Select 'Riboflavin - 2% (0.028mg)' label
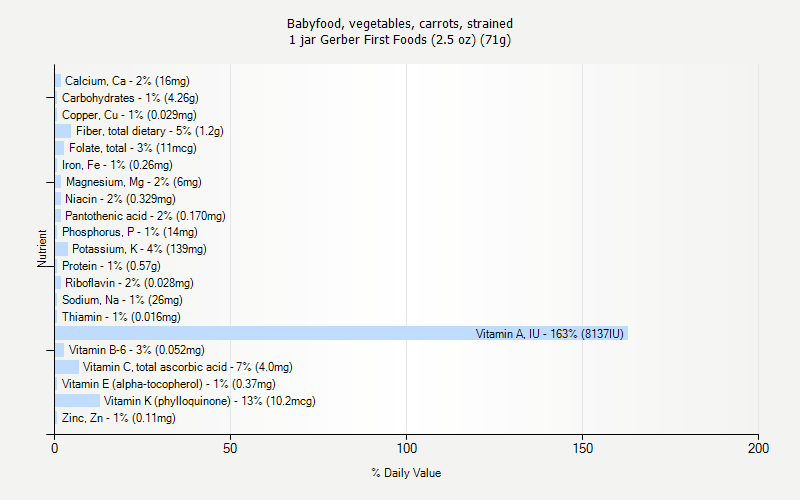Viewport: 800px width, 500px height. pos(129,283)
